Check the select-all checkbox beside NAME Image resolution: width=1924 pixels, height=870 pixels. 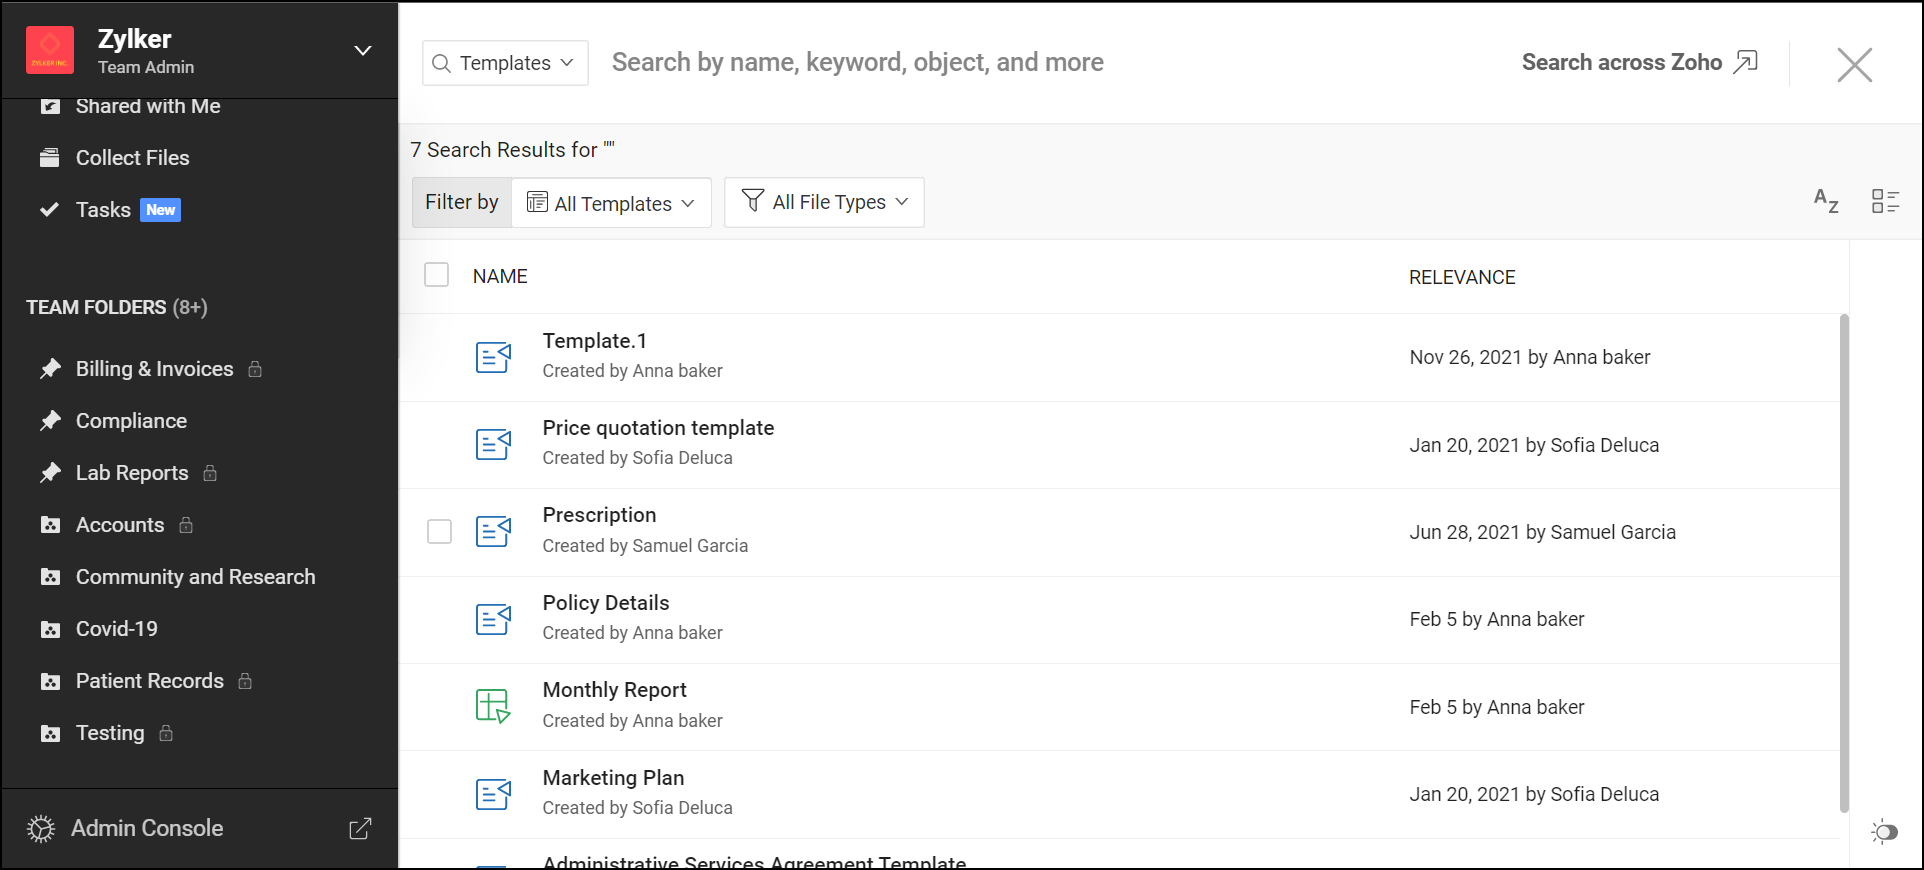[437, 275]
